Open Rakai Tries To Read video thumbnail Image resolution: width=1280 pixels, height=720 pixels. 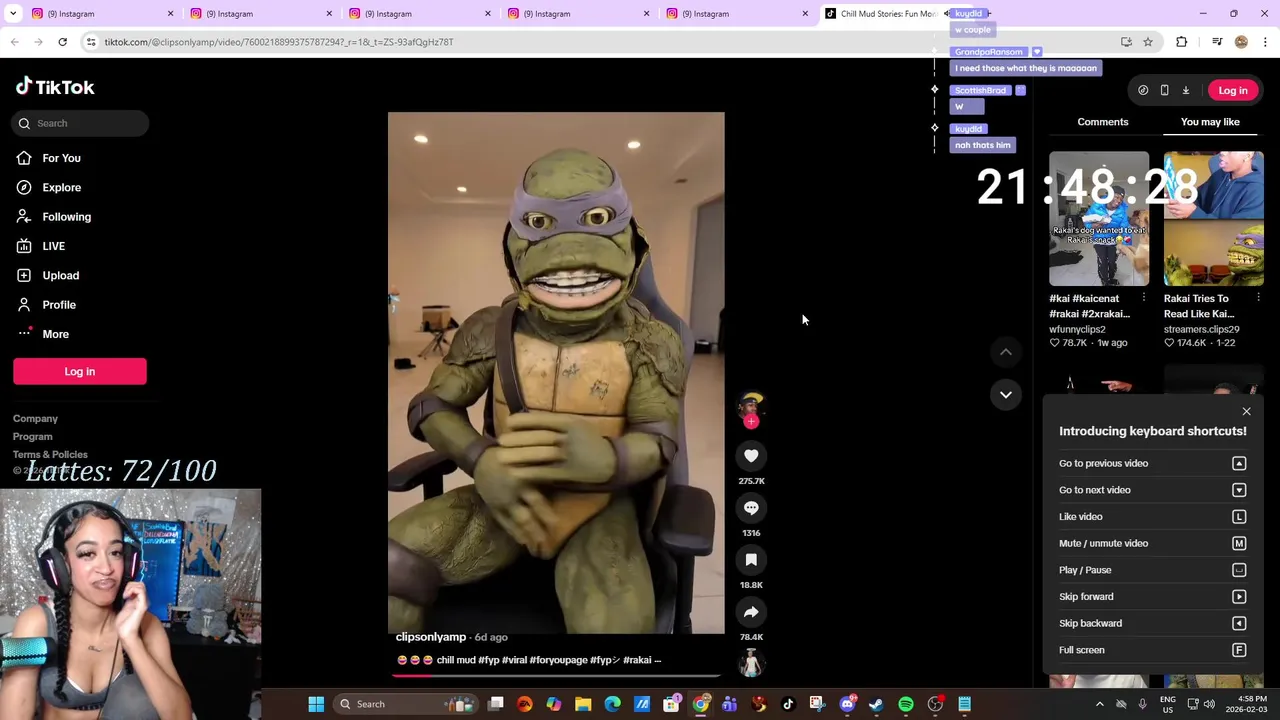click(1214, 219)
